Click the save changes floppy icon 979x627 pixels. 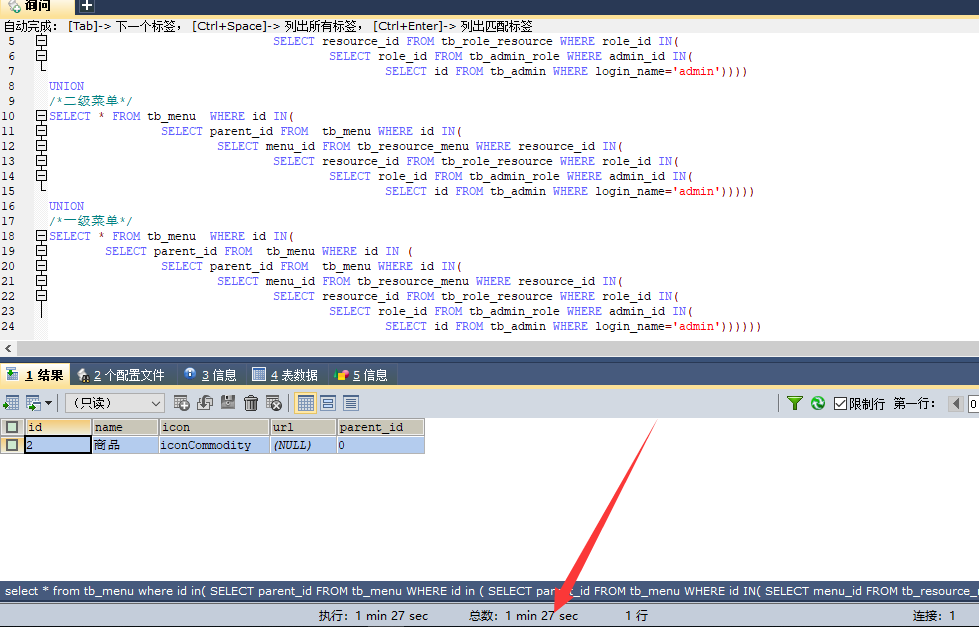pos(228,403)
